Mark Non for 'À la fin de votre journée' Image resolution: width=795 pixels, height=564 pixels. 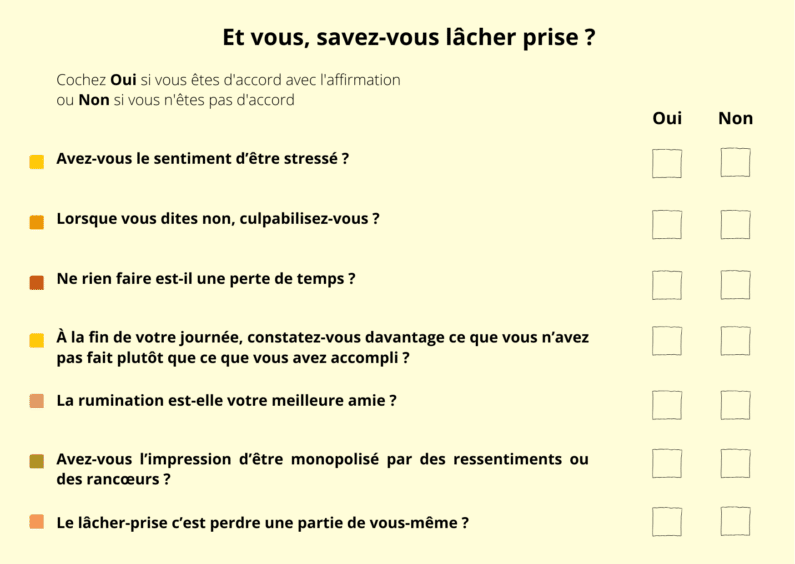click(x=735, y=341)
